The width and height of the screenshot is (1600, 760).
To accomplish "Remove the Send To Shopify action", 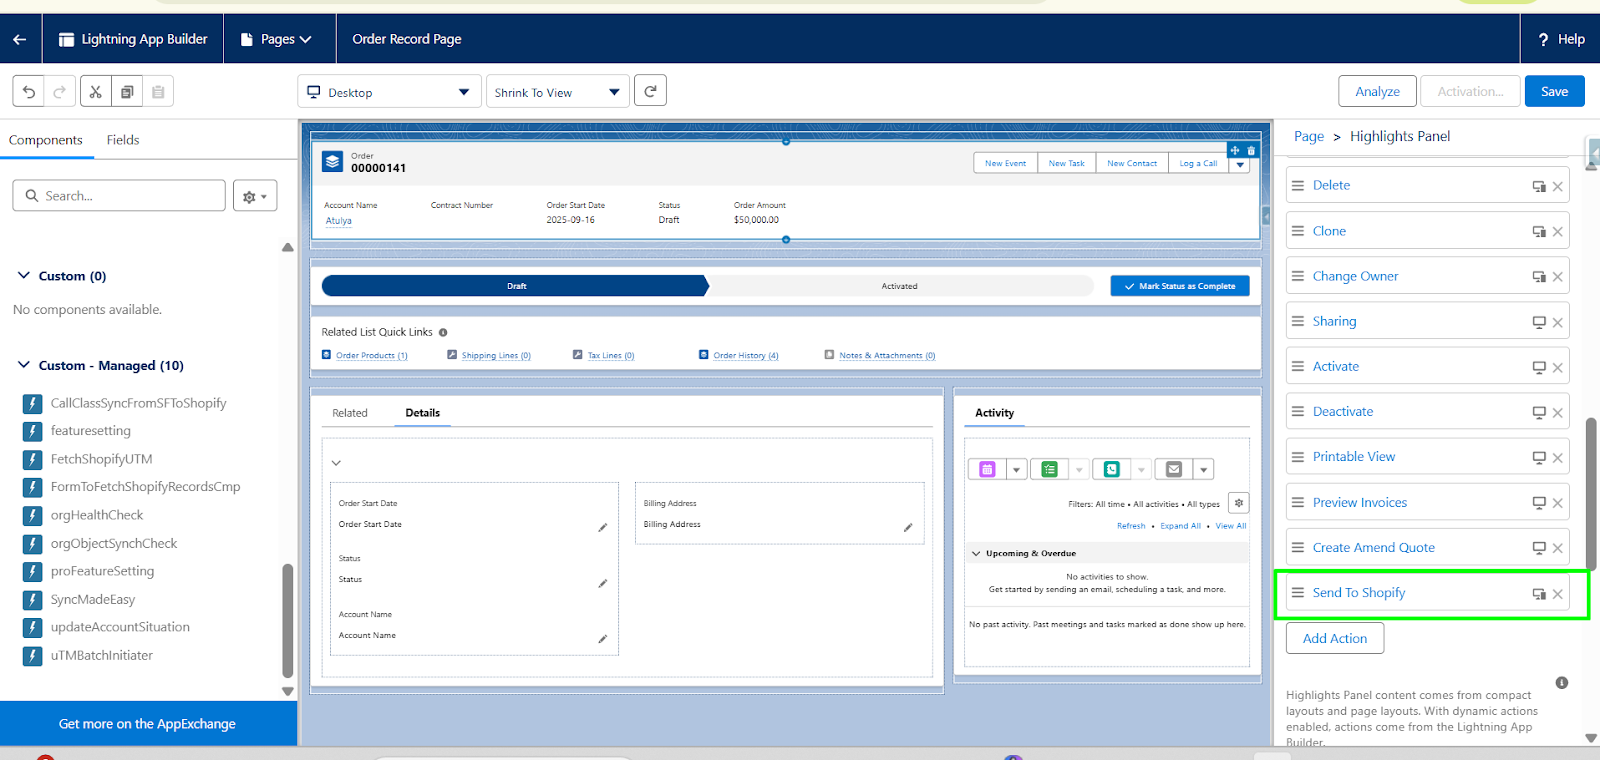I will [1557, 594].
